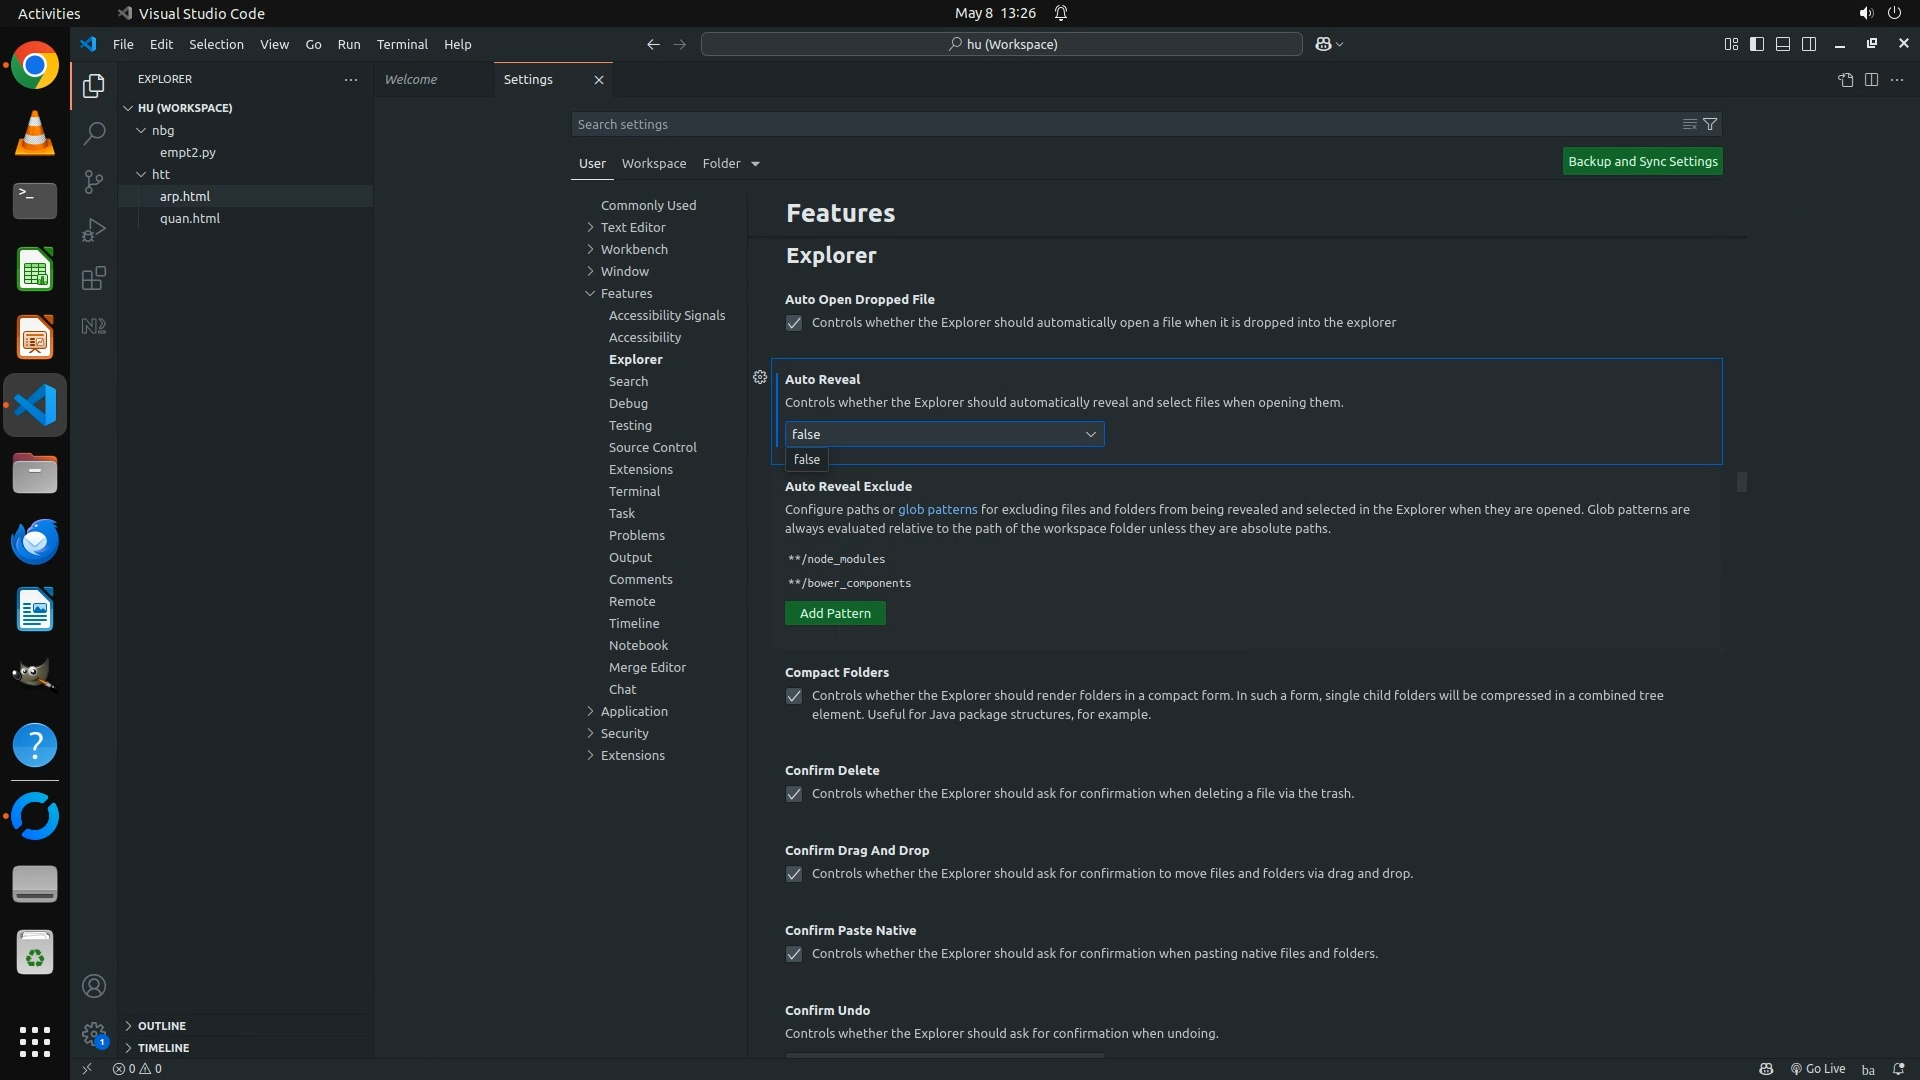Open Run and Debug view icon
This screenshot has width=1920, height=1080.
[x=93, y=230]
